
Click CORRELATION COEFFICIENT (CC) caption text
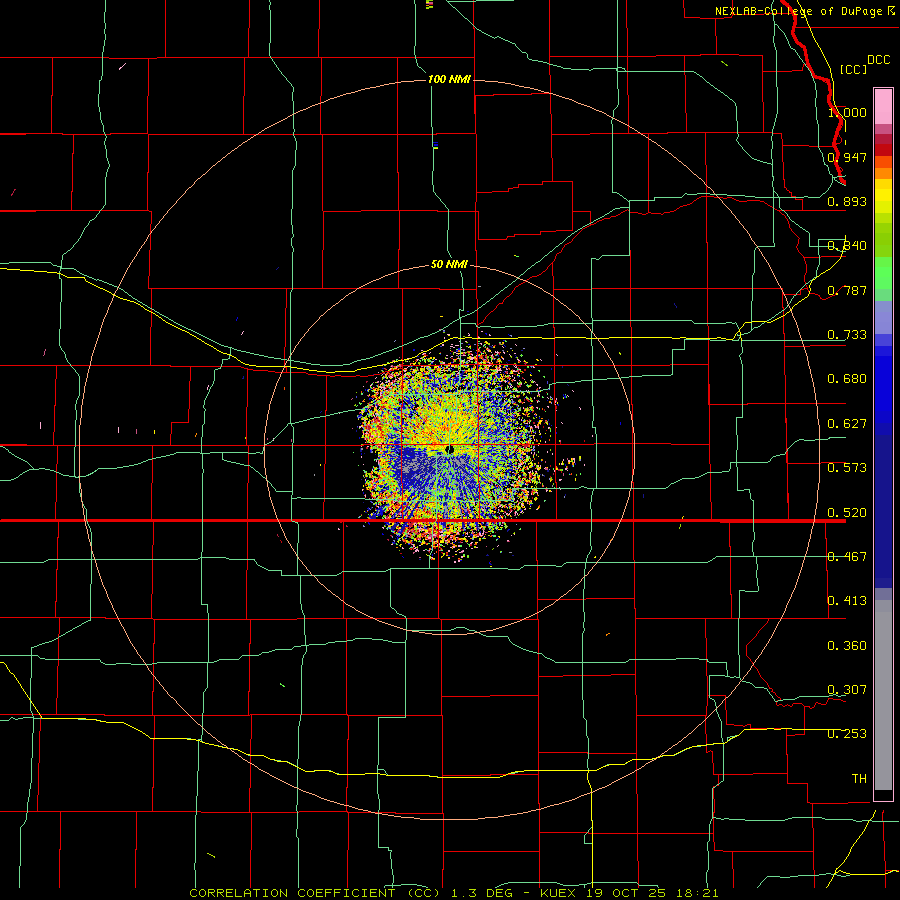pyautogui.click(x=315, y=893)
